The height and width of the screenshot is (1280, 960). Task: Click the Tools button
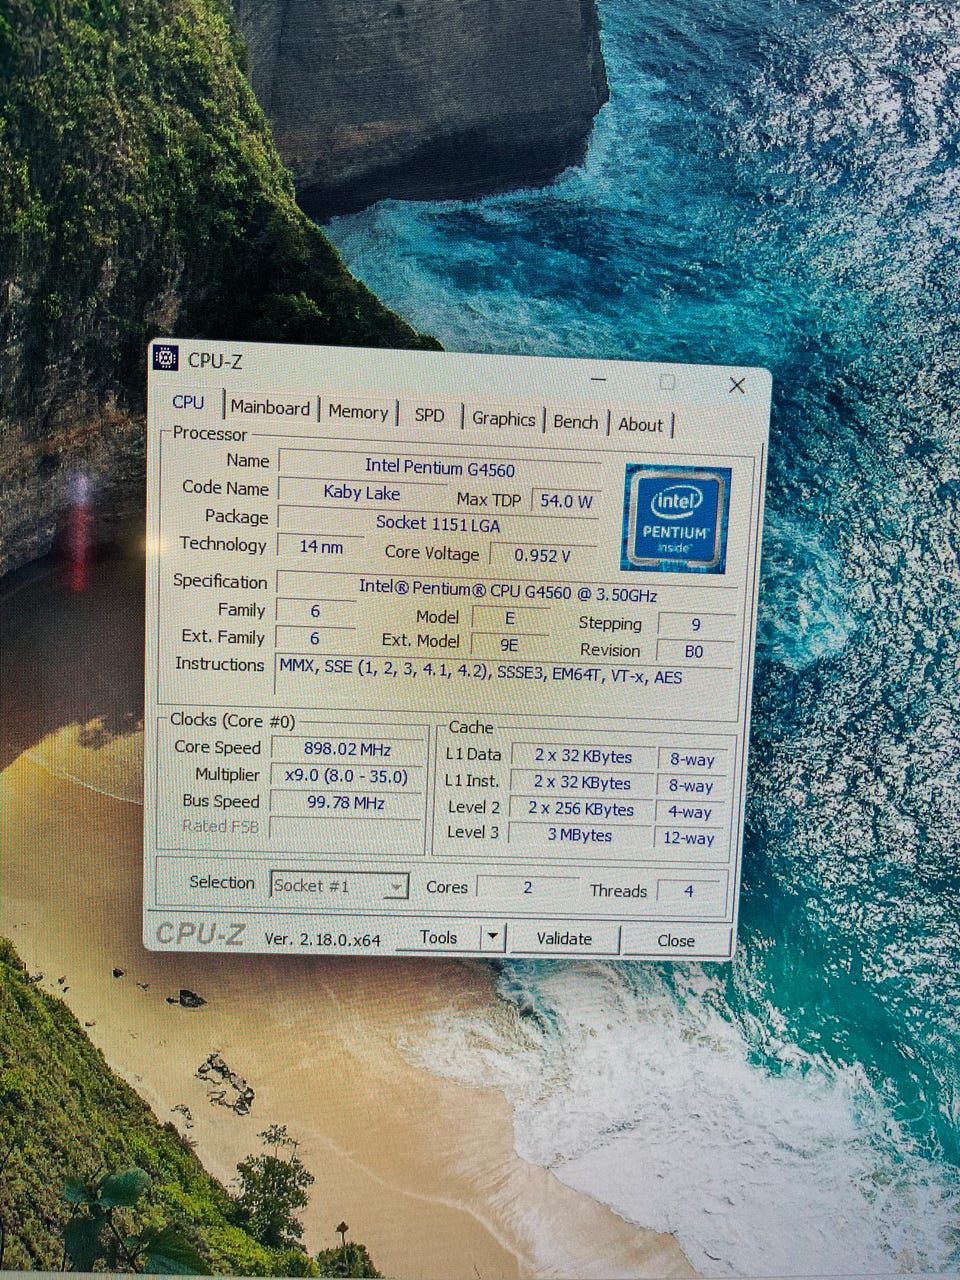click(438, 937)
